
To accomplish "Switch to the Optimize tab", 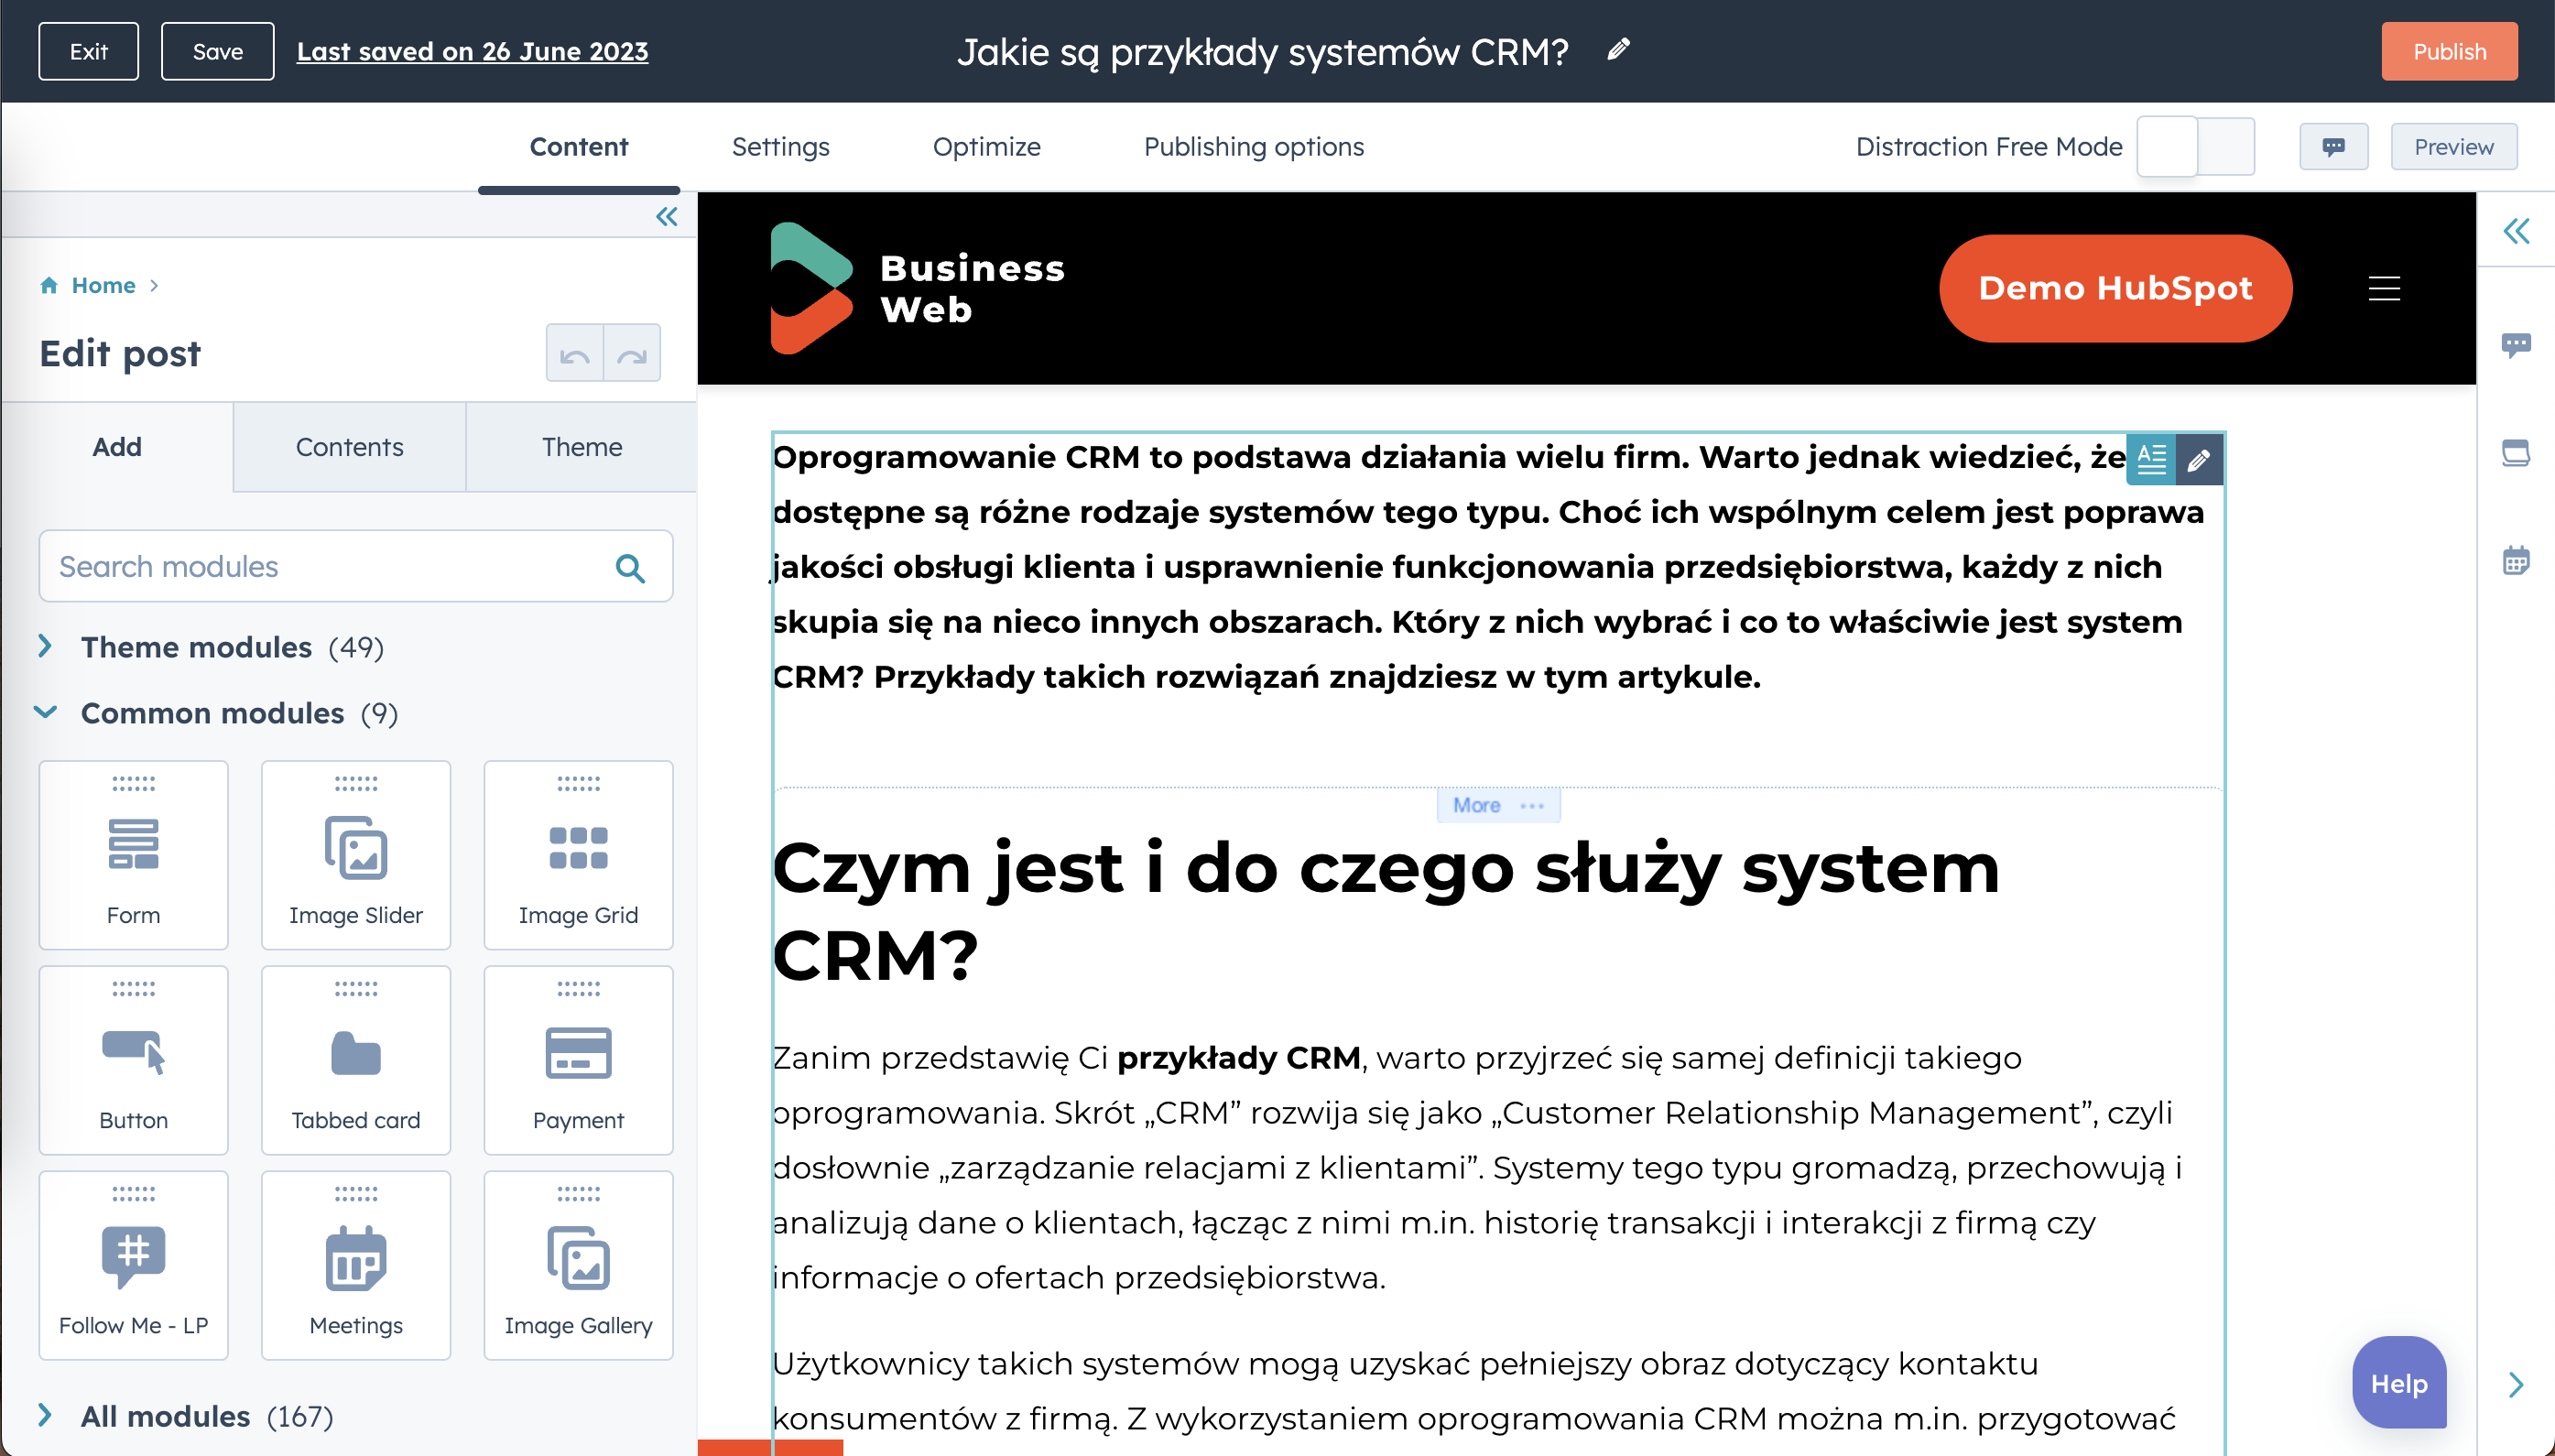I will click(x=986, y=146).
